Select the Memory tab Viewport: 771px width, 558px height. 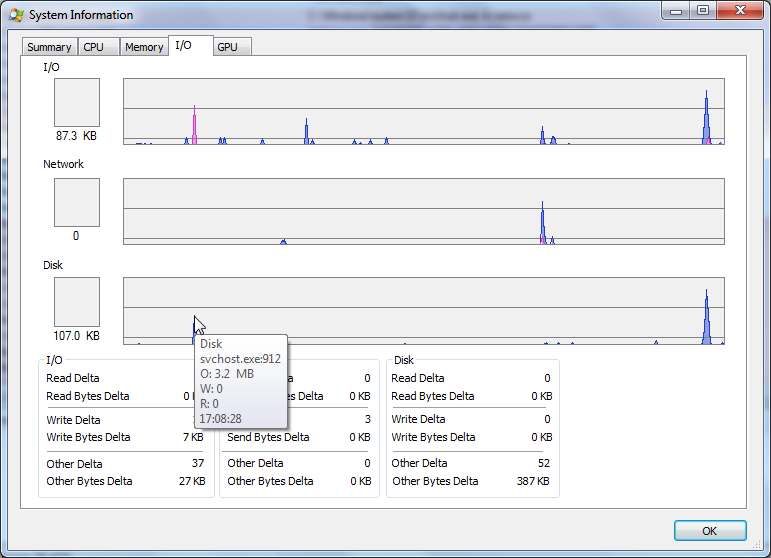(x=144, y=47)
